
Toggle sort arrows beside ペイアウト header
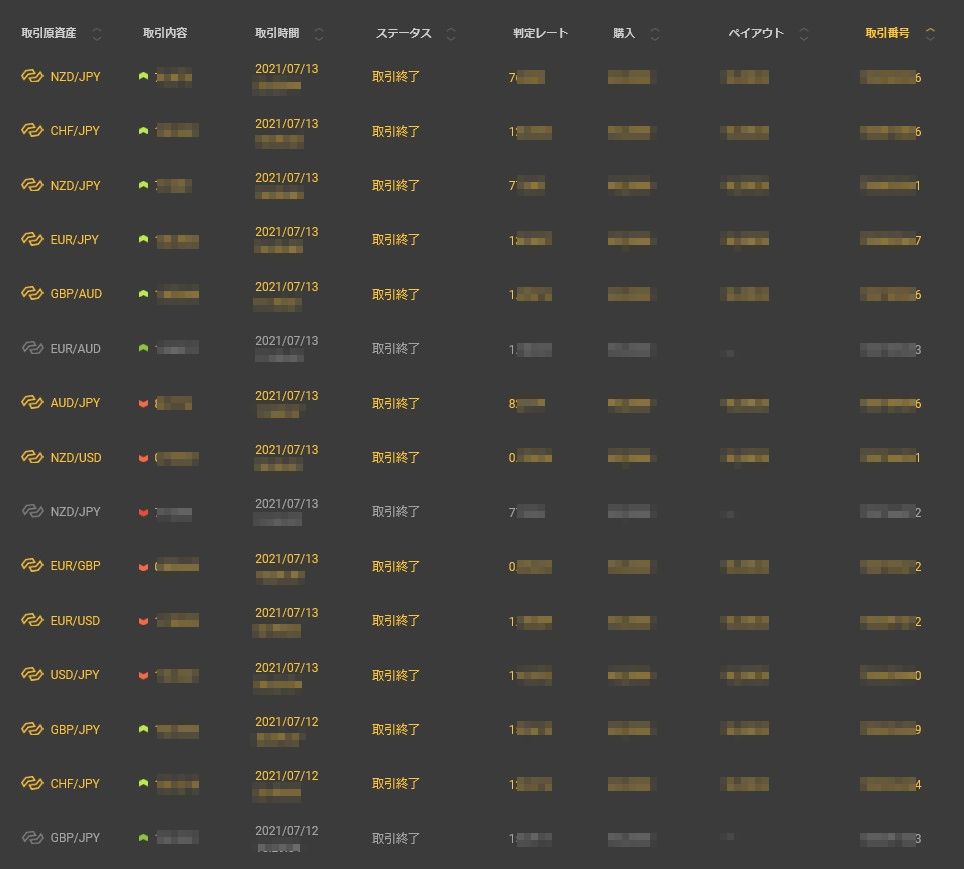pos(804,34)
